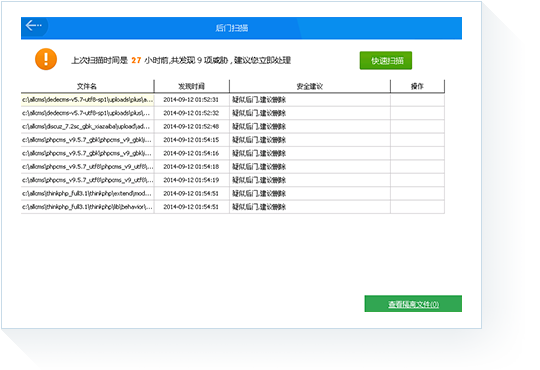This screenshot has width=540, height=370.
Task: Click 疑似后门 advice in the 01:54:18 row
Action: coord(259,167)
